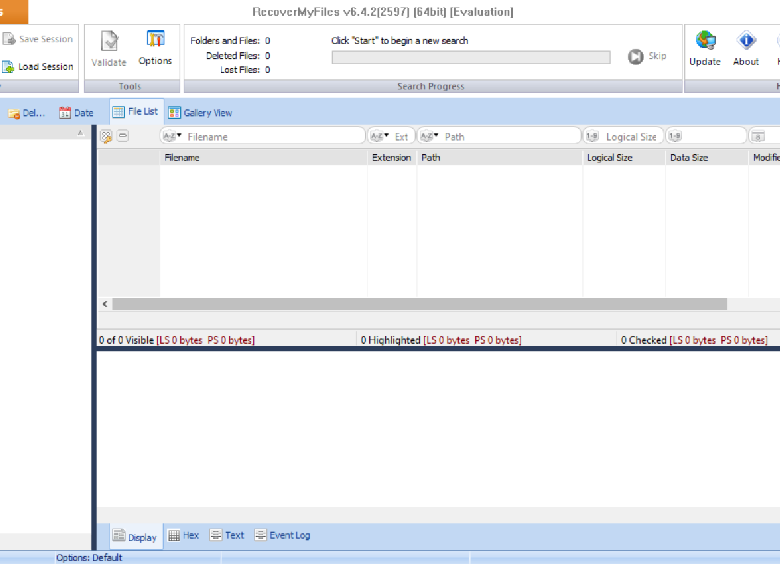Sort by the Logical Size column header
This screenshot has height=564, width=780.
pos(624,158)
